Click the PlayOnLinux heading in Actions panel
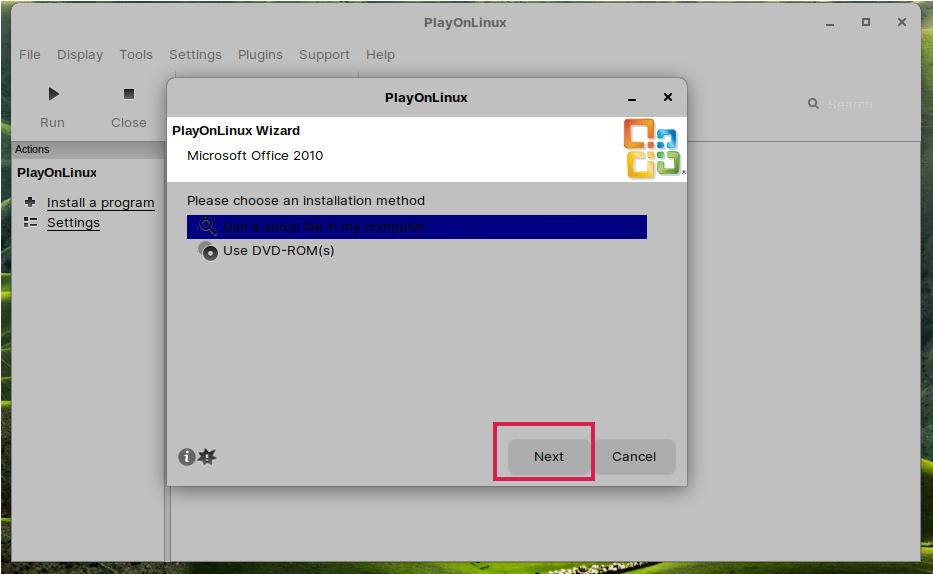The height and width of the screenshot is (574, 933). (x=57, y=172)
